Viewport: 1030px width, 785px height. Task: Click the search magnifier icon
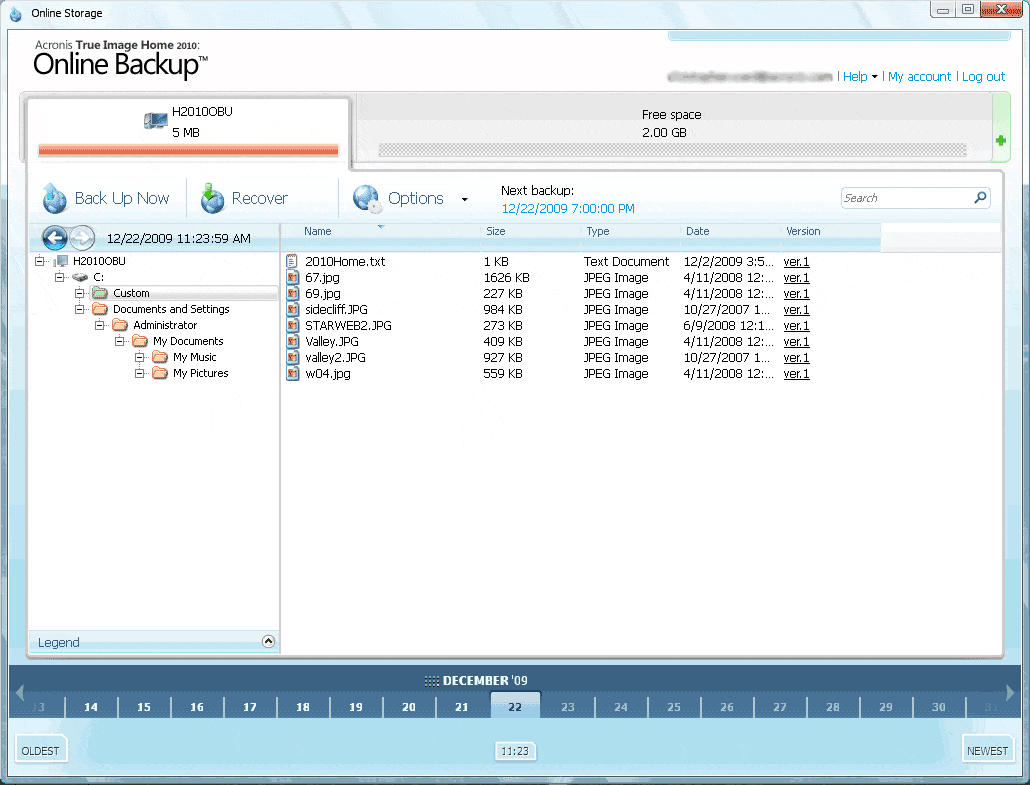980,197
